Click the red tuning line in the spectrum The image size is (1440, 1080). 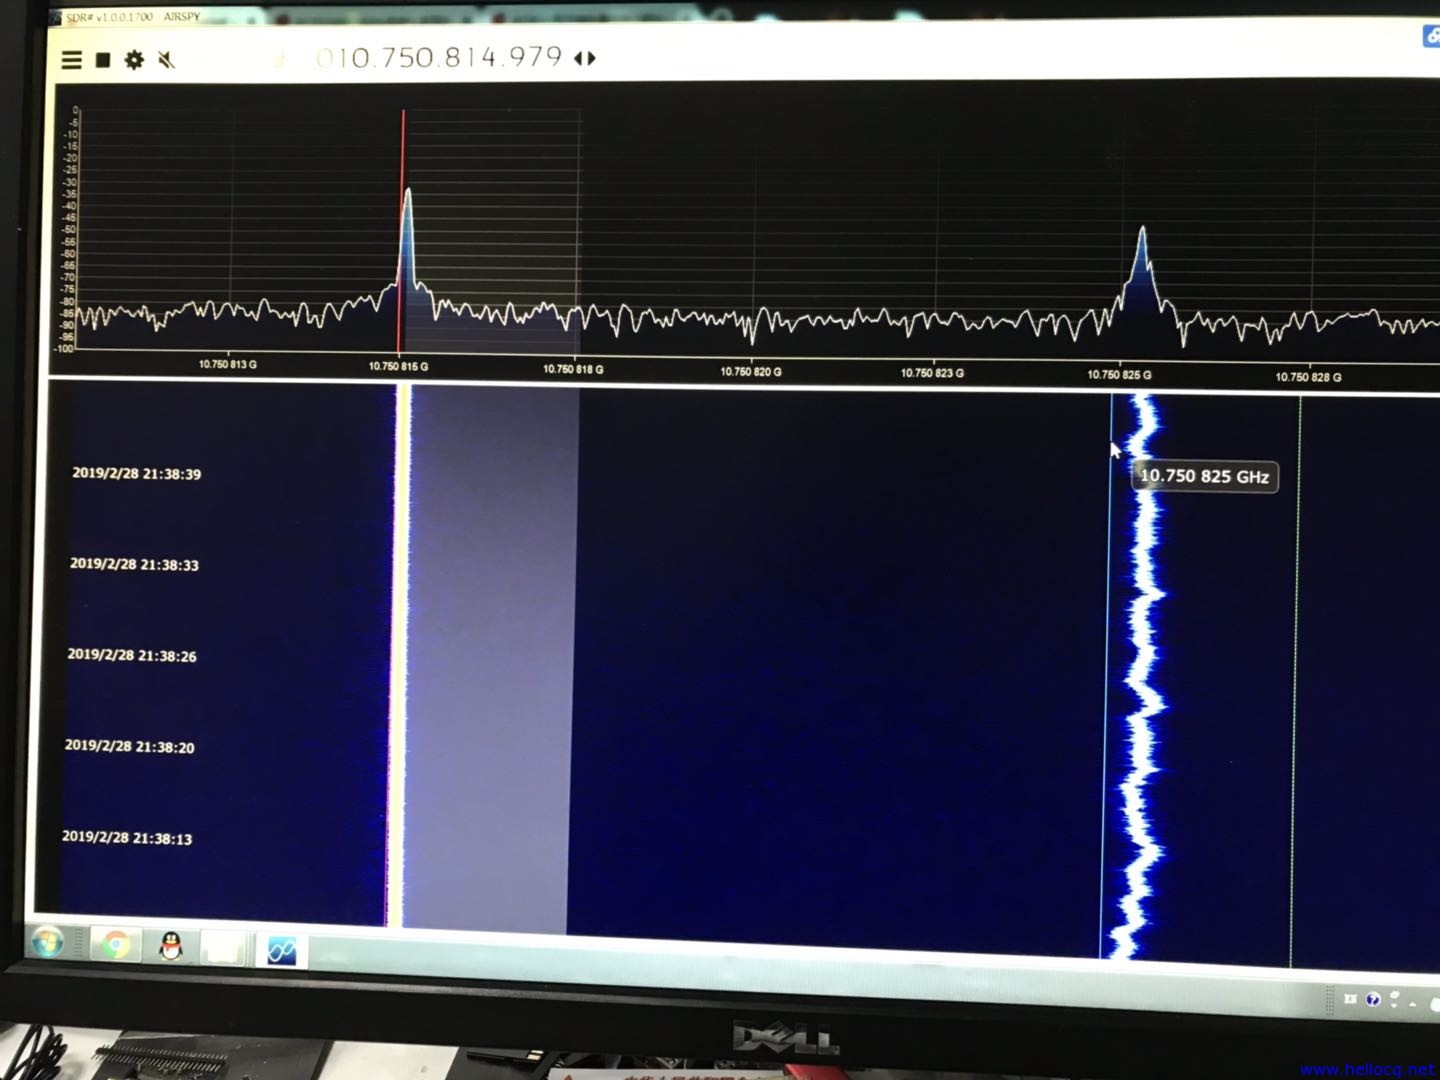pos(402,230)
